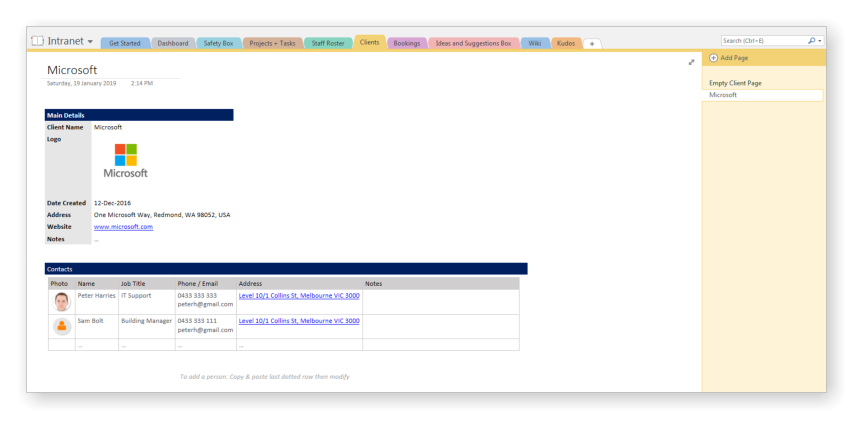Click the search magnifier icon

click(811, 41)
